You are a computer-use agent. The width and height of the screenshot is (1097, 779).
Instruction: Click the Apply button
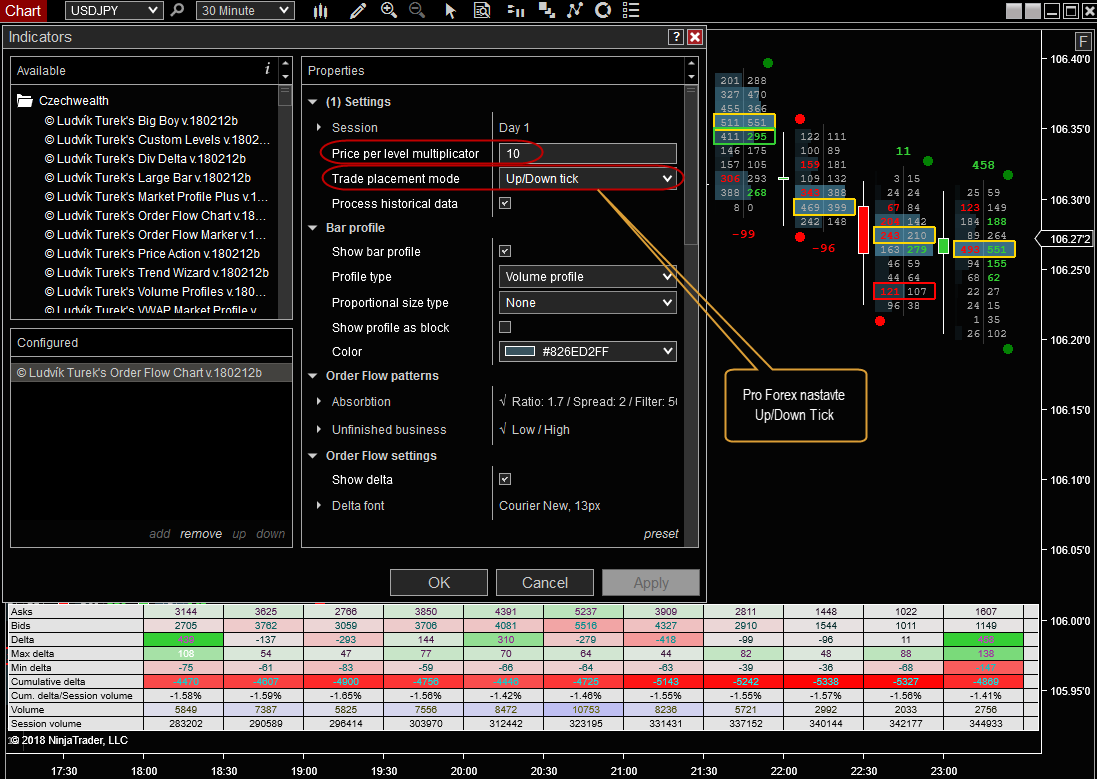pos(651,582)
